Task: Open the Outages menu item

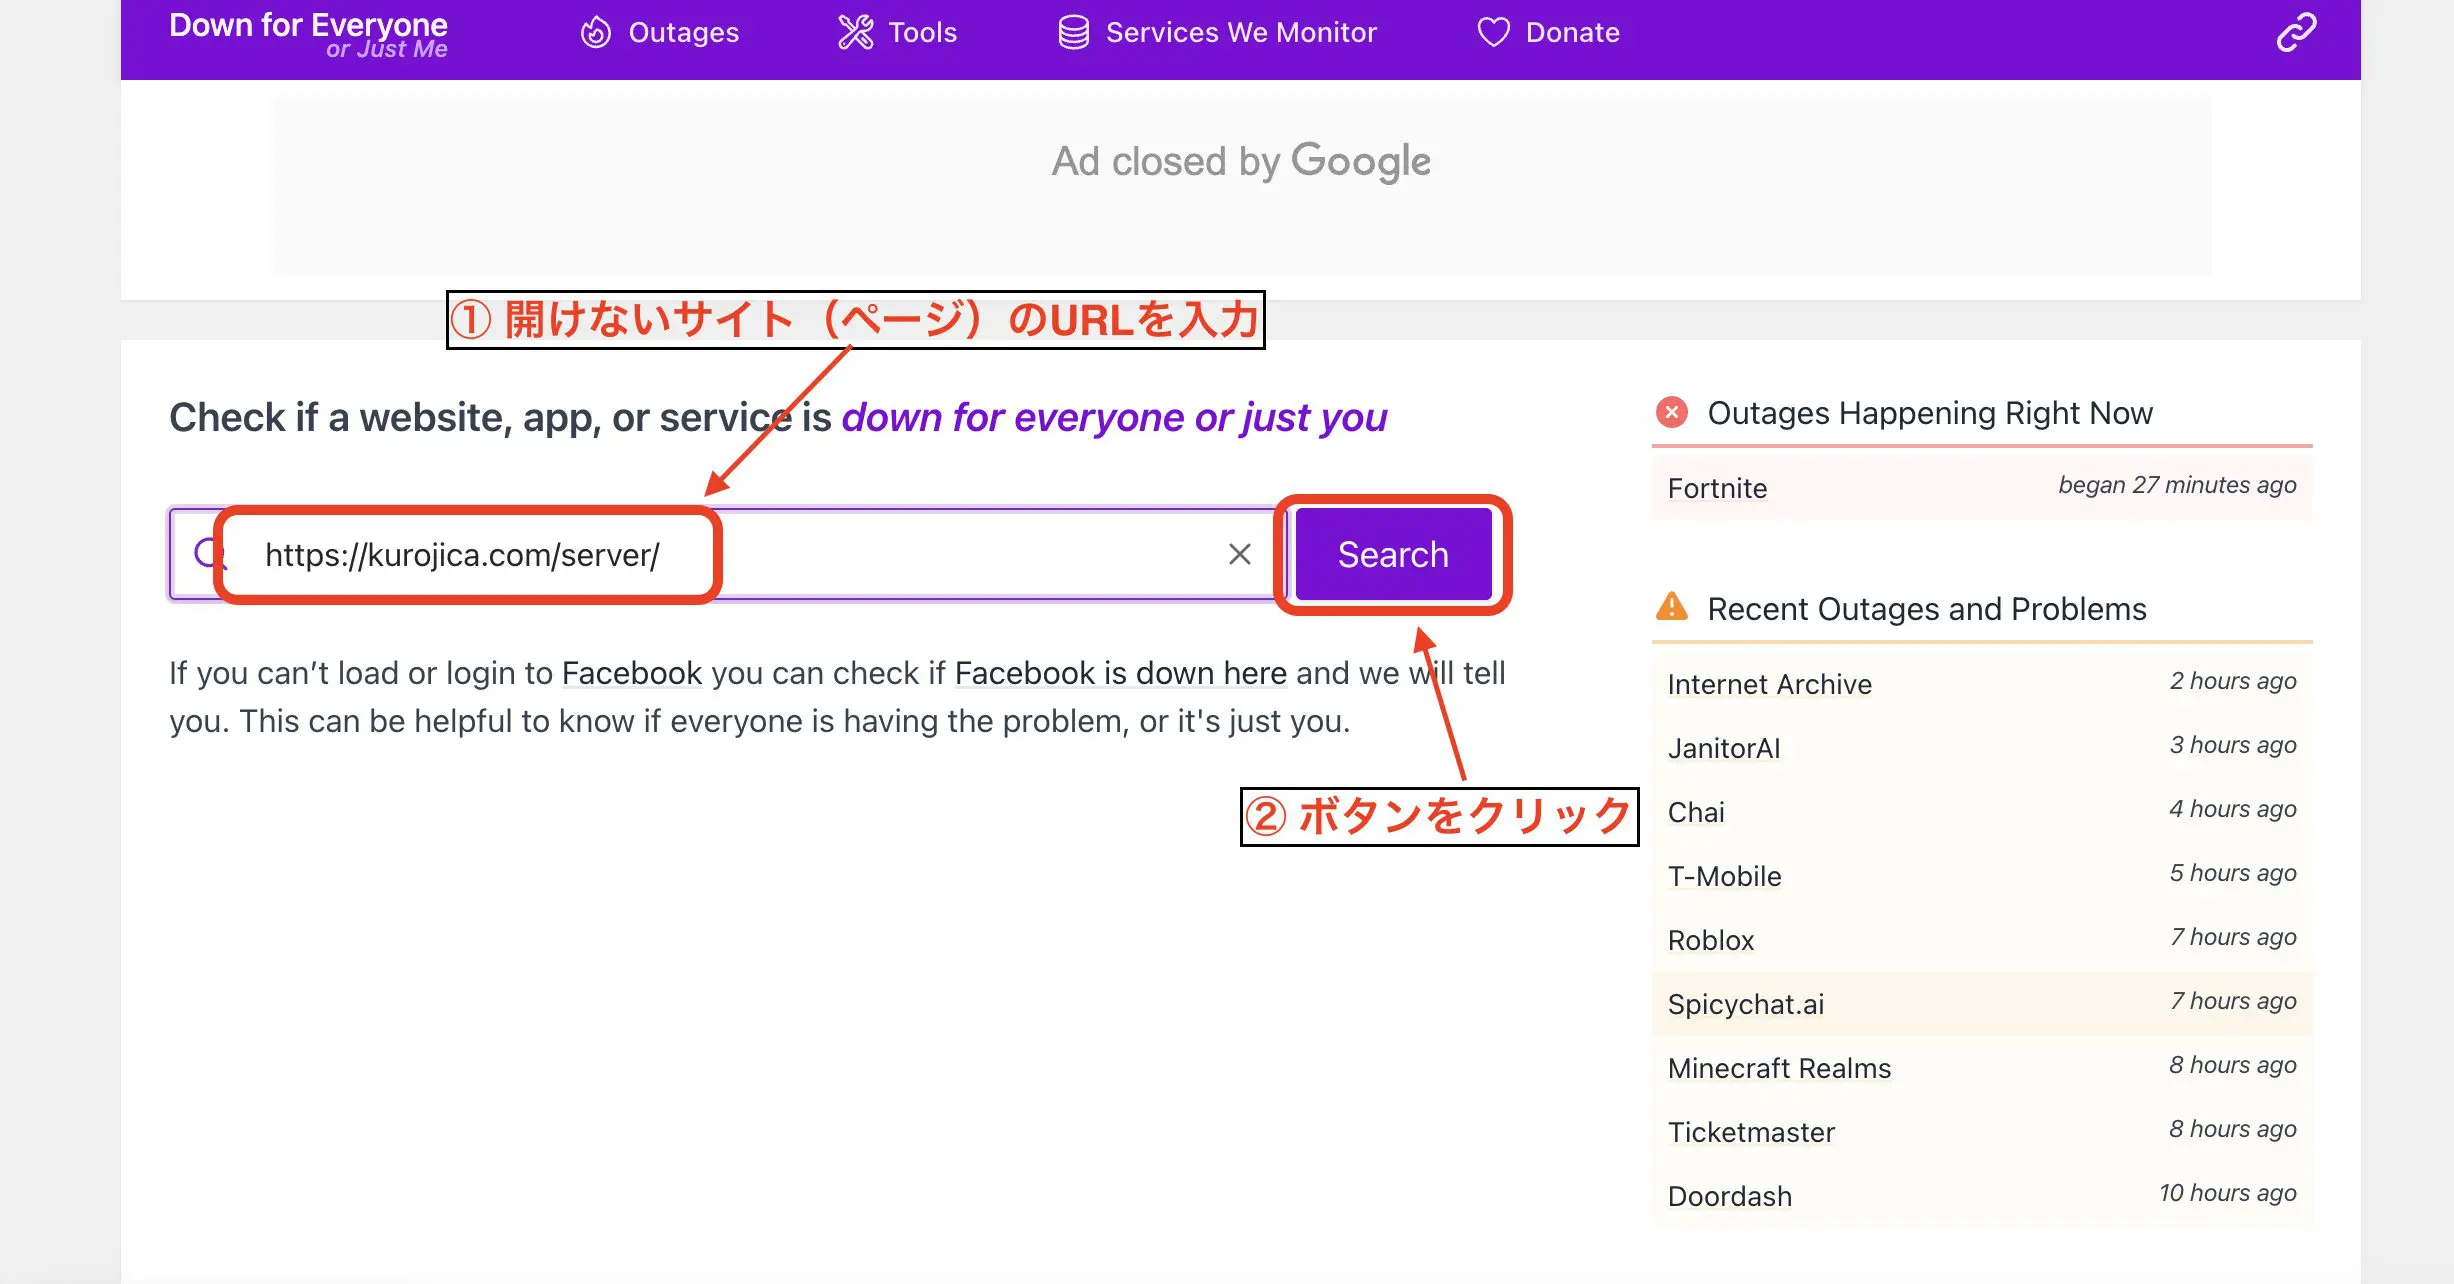Action: [683, 33]
